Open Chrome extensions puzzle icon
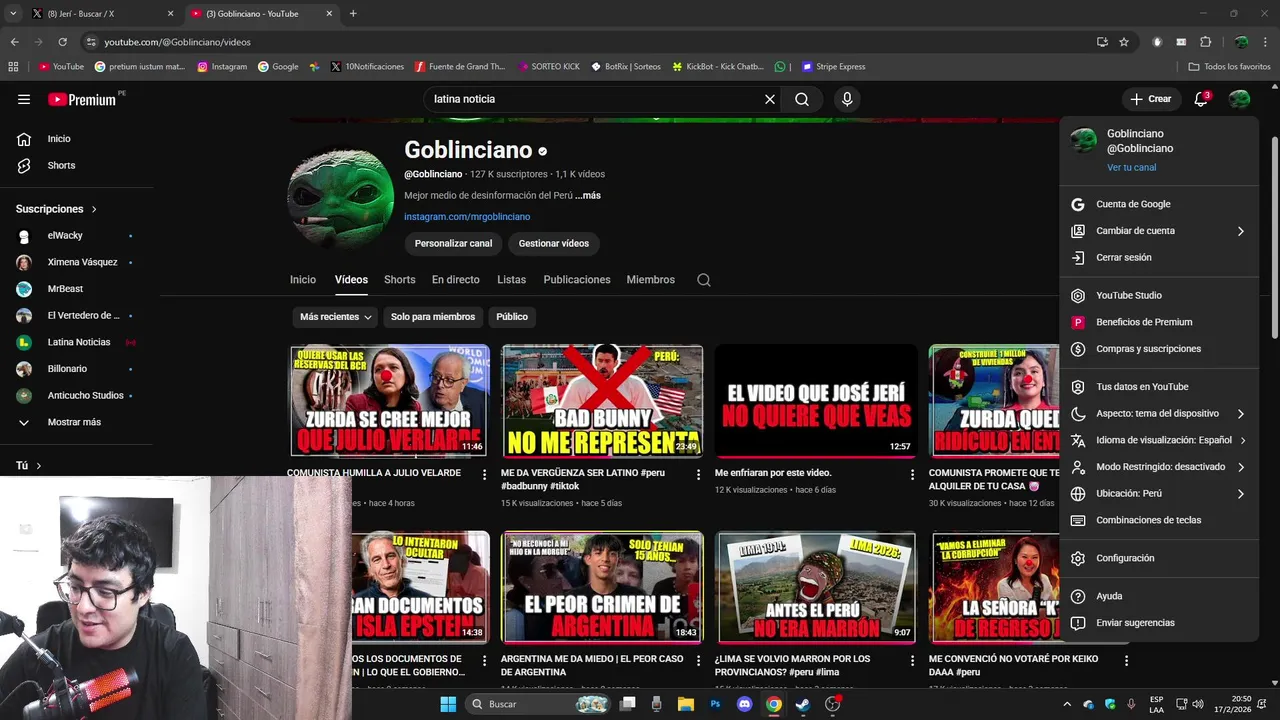The height and width of the screenshot is (720, 1280). point(1205,42)
